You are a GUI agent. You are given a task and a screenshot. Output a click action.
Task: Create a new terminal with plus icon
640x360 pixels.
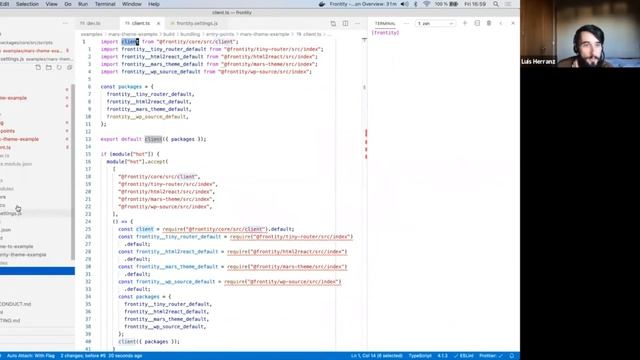(464, 23)
